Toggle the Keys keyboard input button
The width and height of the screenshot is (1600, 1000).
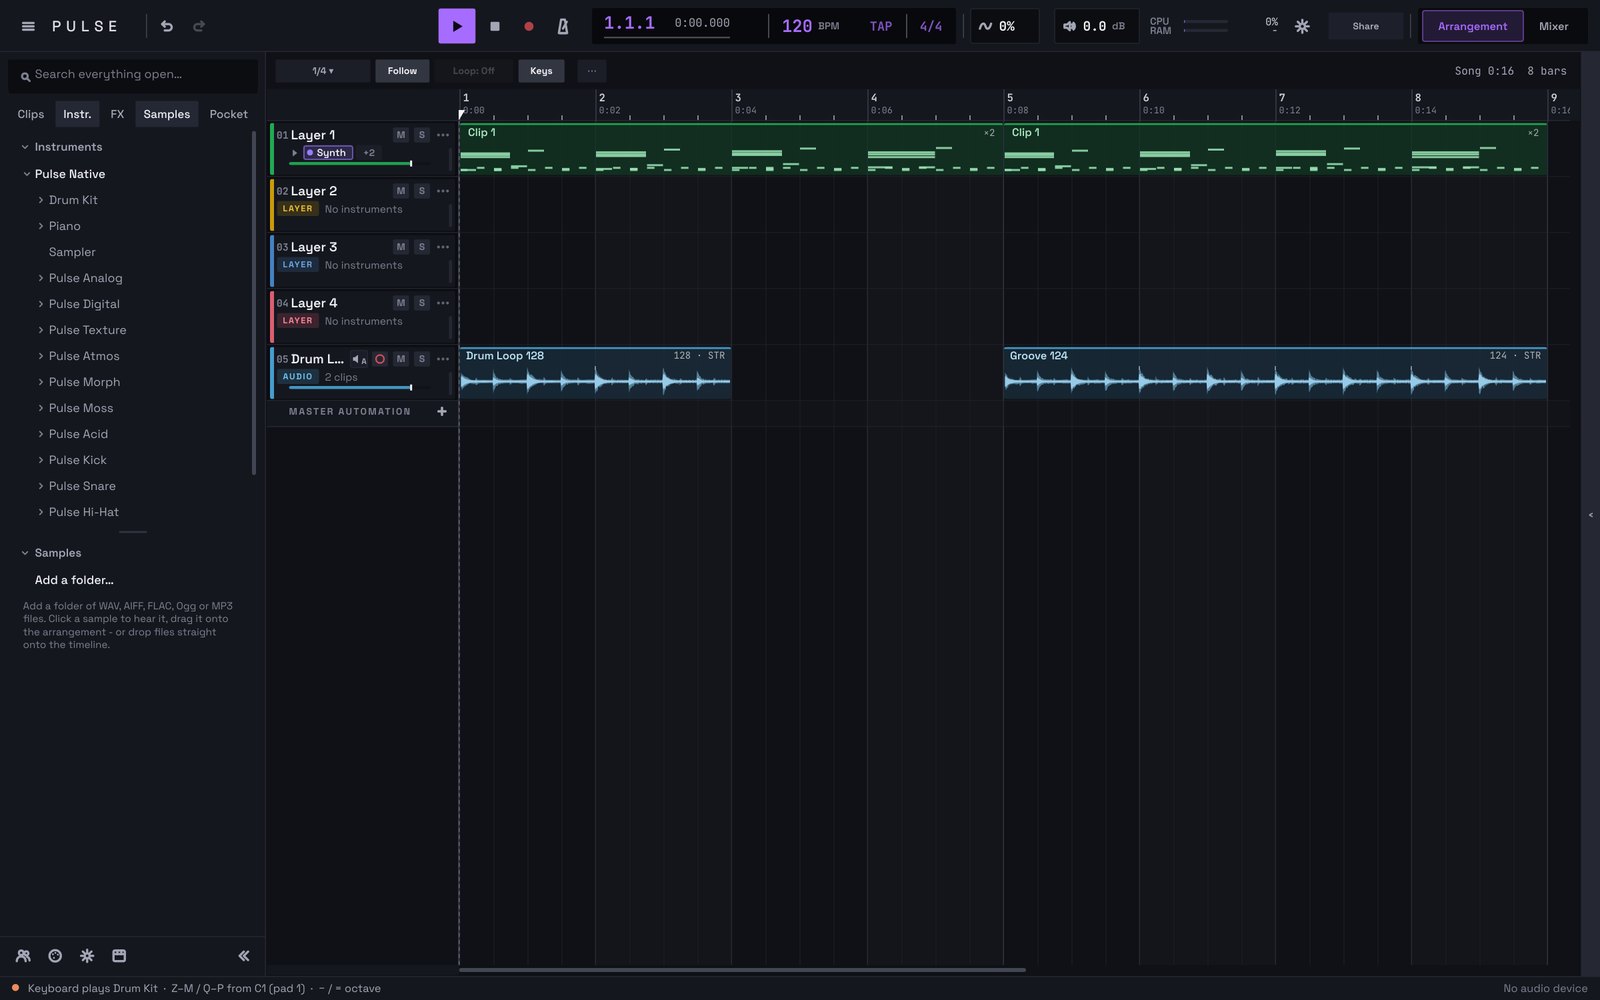tap(541, 71)
